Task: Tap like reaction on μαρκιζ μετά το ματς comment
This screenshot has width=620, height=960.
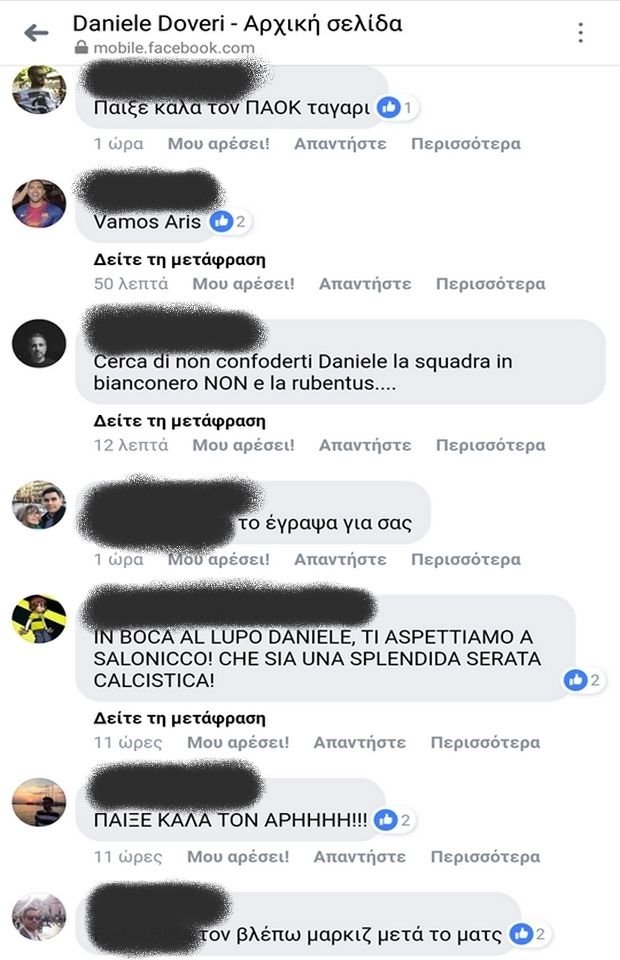Action: pyautogui.click(x=521, y=934)
